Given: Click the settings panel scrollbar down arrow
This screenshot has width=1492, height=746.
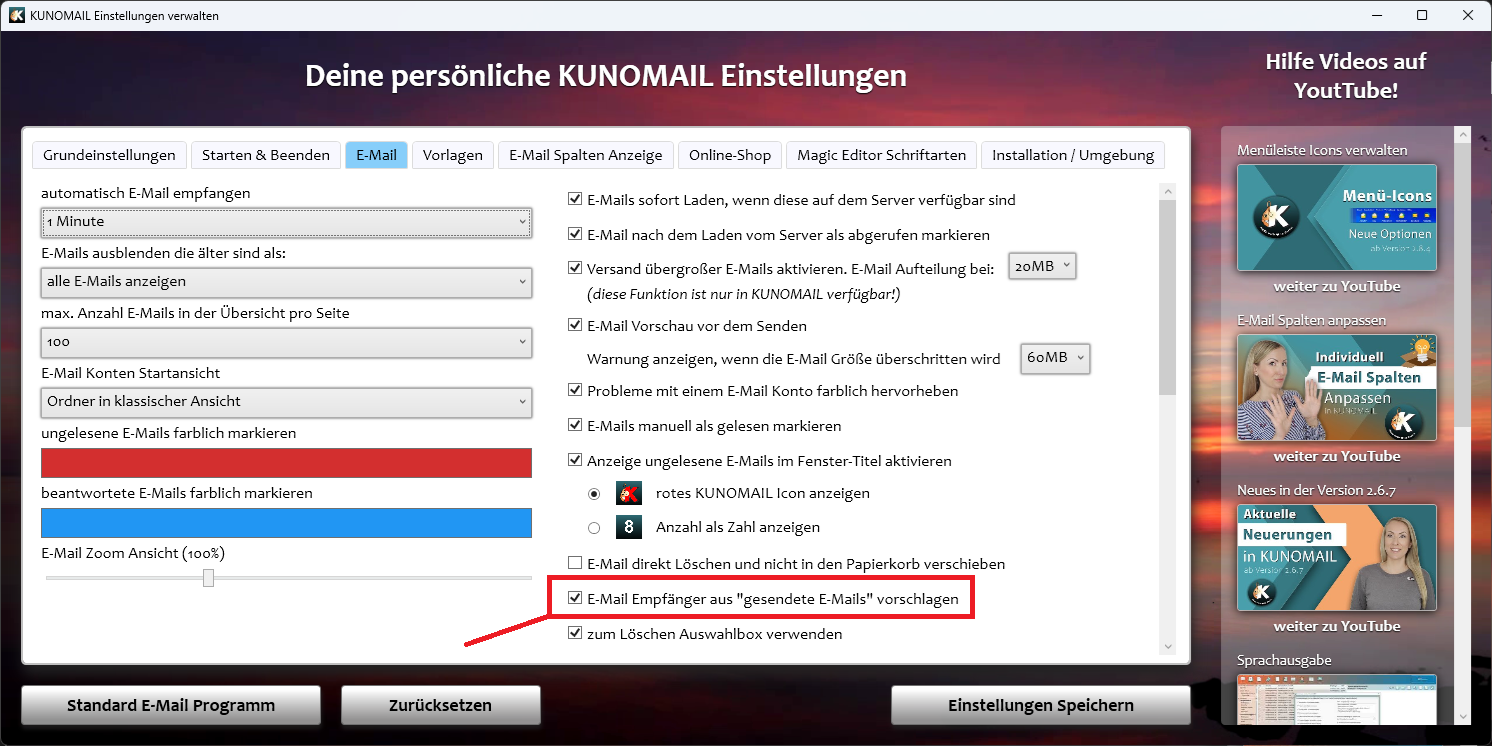Looking at the screenshot, I should (1167, 646).
